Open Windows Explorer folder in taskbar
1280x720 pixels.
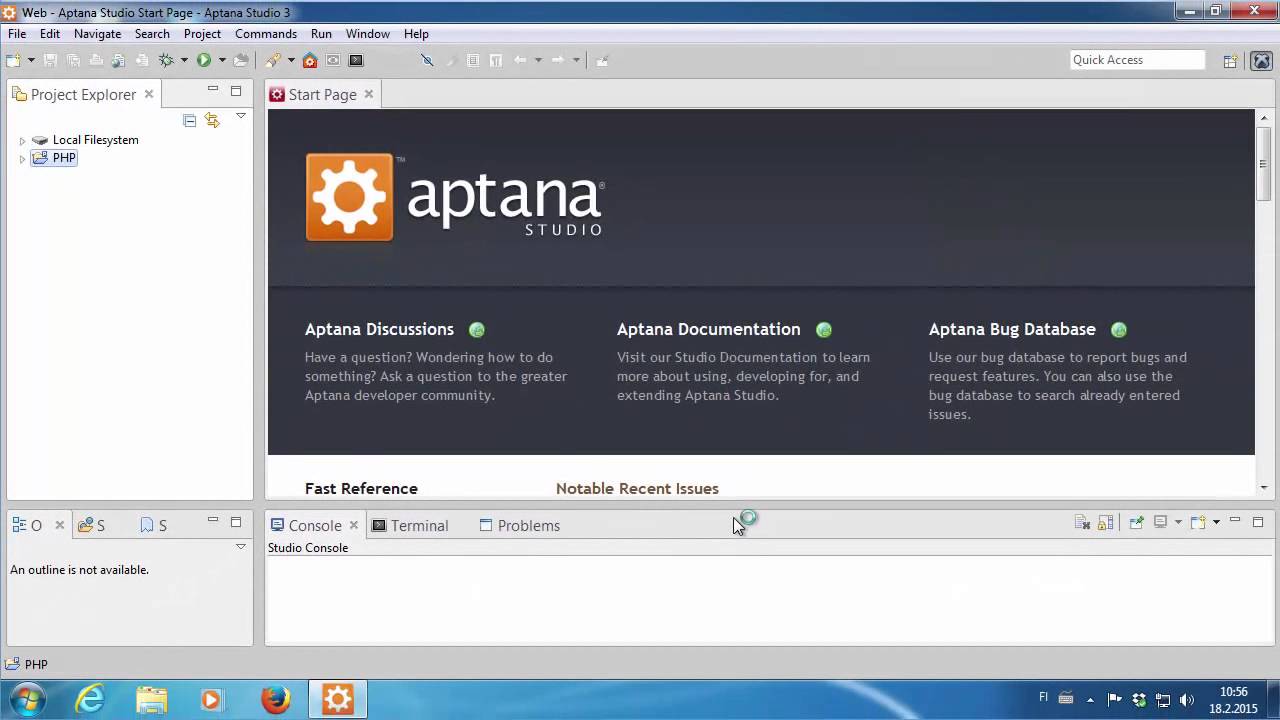click(152, 699)
